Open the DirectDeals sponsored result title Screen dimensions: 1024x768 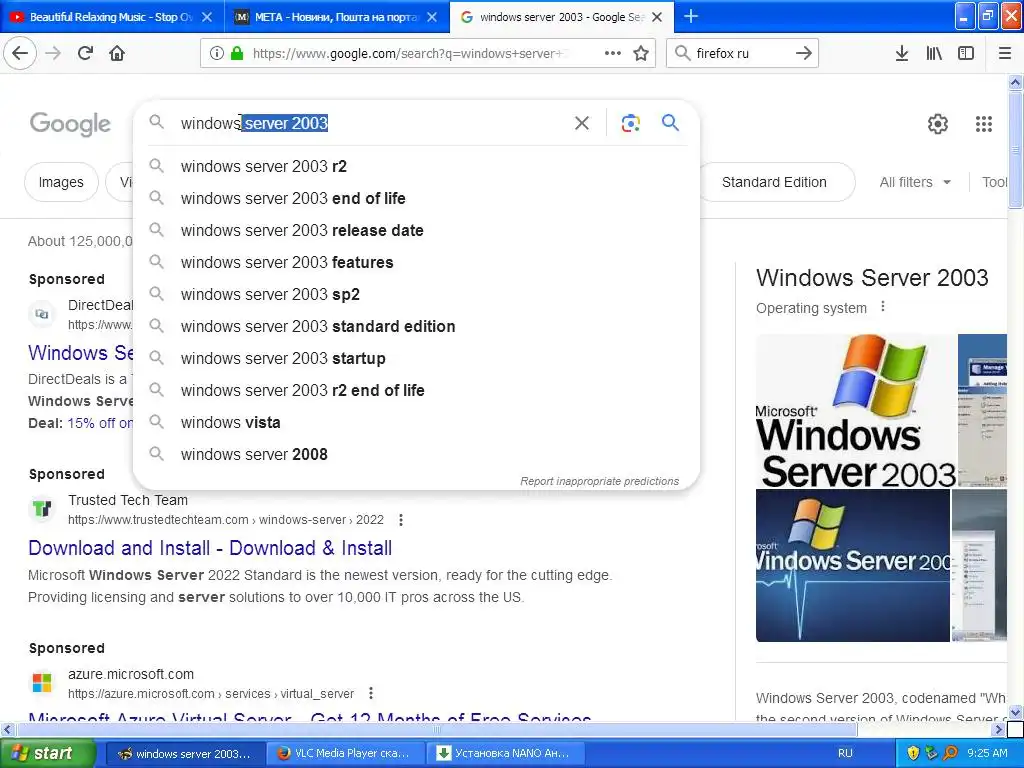pos(81,353)
